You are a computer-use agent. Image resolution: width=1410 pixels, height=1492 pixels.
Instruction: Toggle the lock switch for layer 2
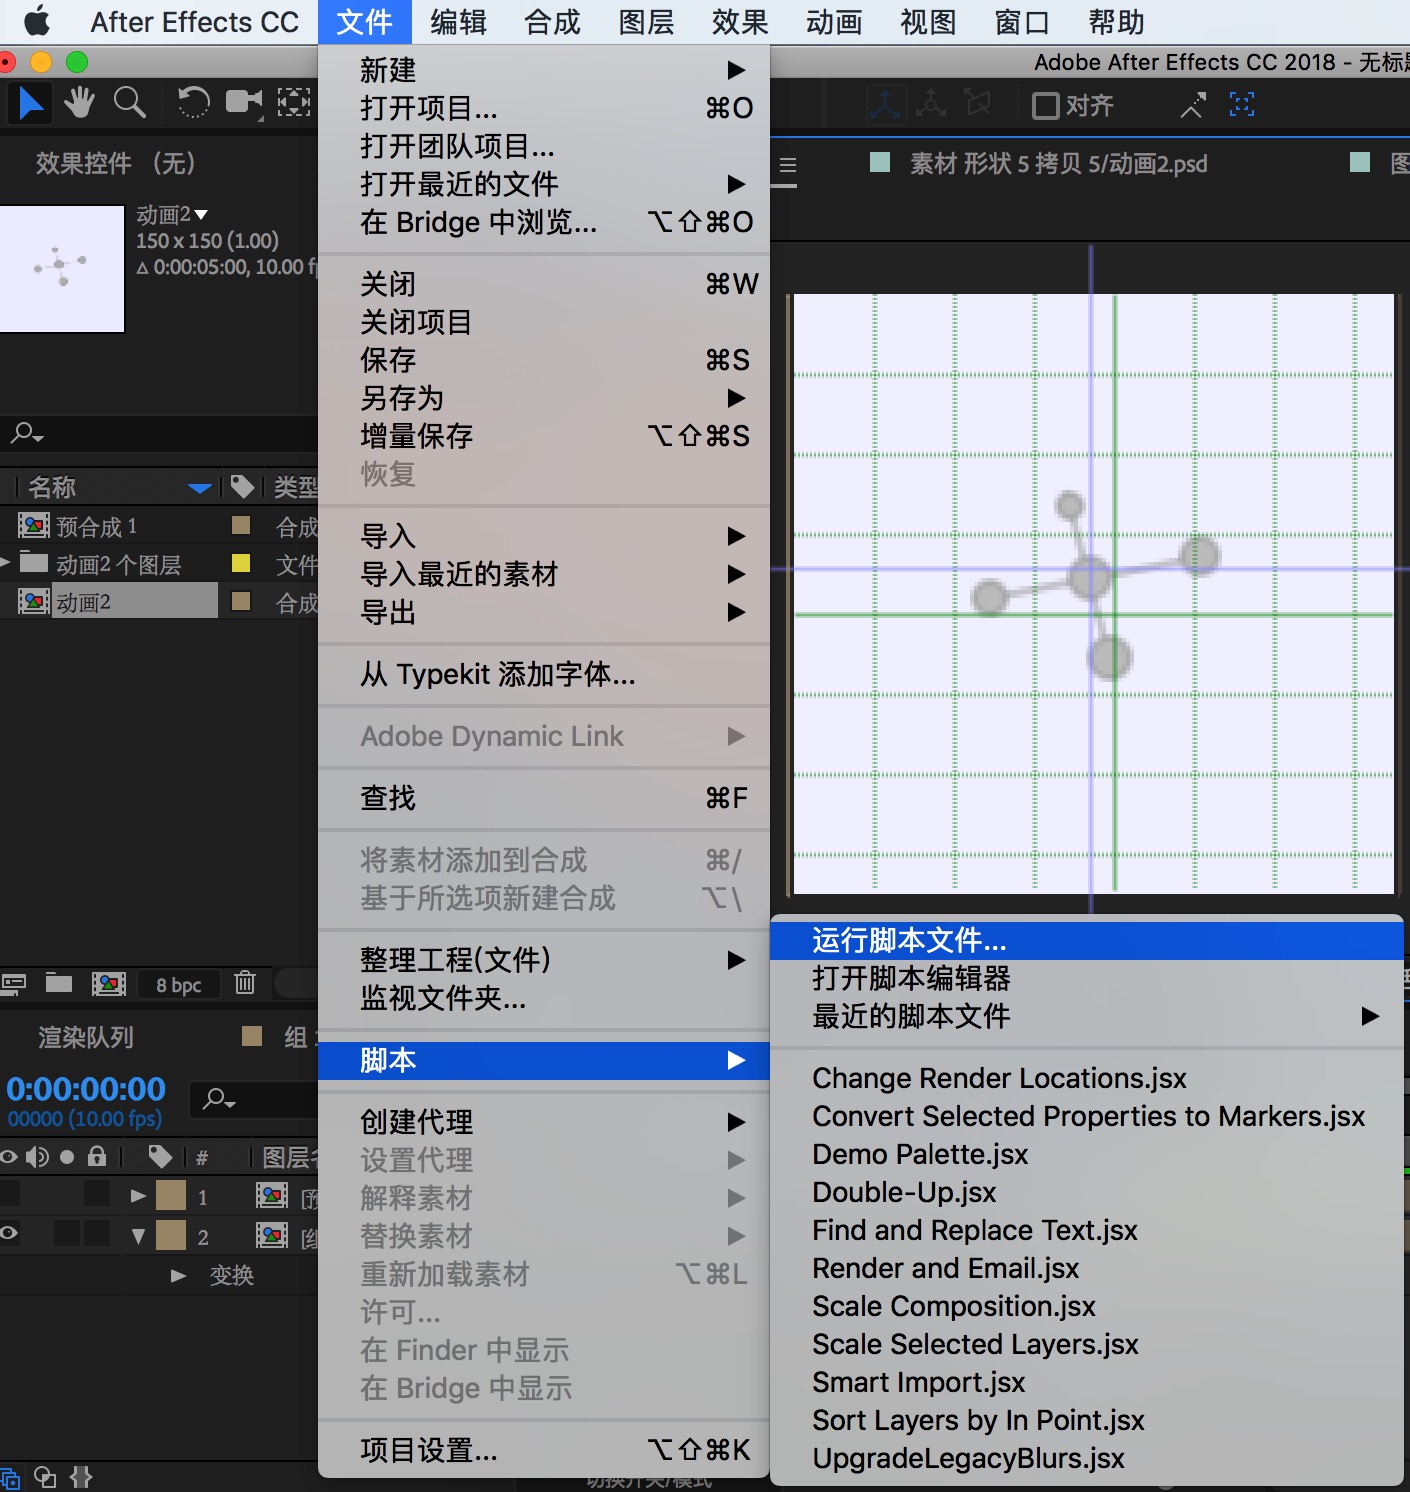click(x=97, y=1234)
